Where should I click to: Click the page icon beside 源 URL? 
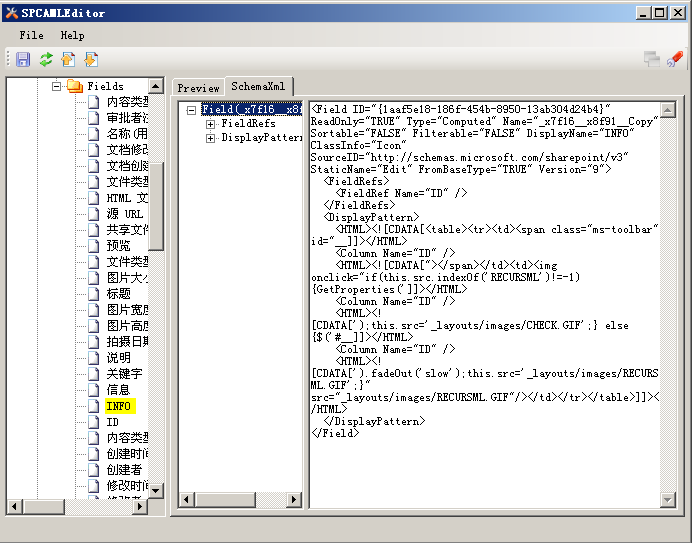coord(93,214)
